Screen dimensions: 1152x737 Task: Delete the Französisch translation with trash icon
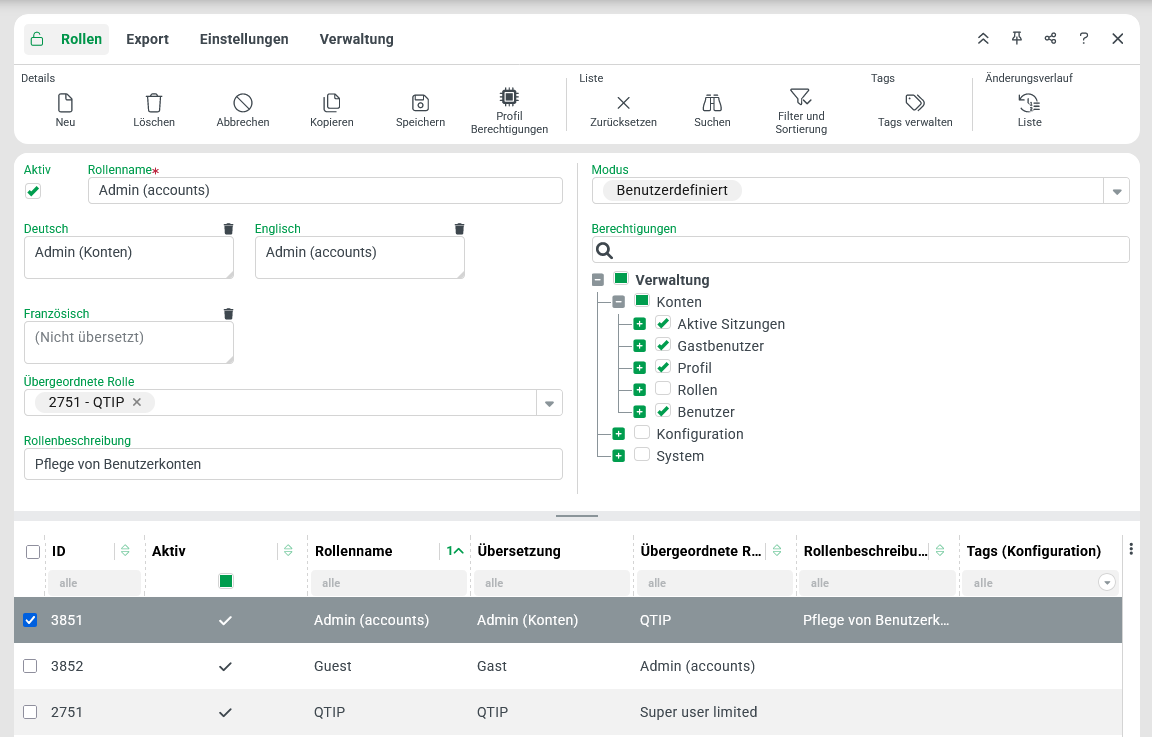[228, 314]
